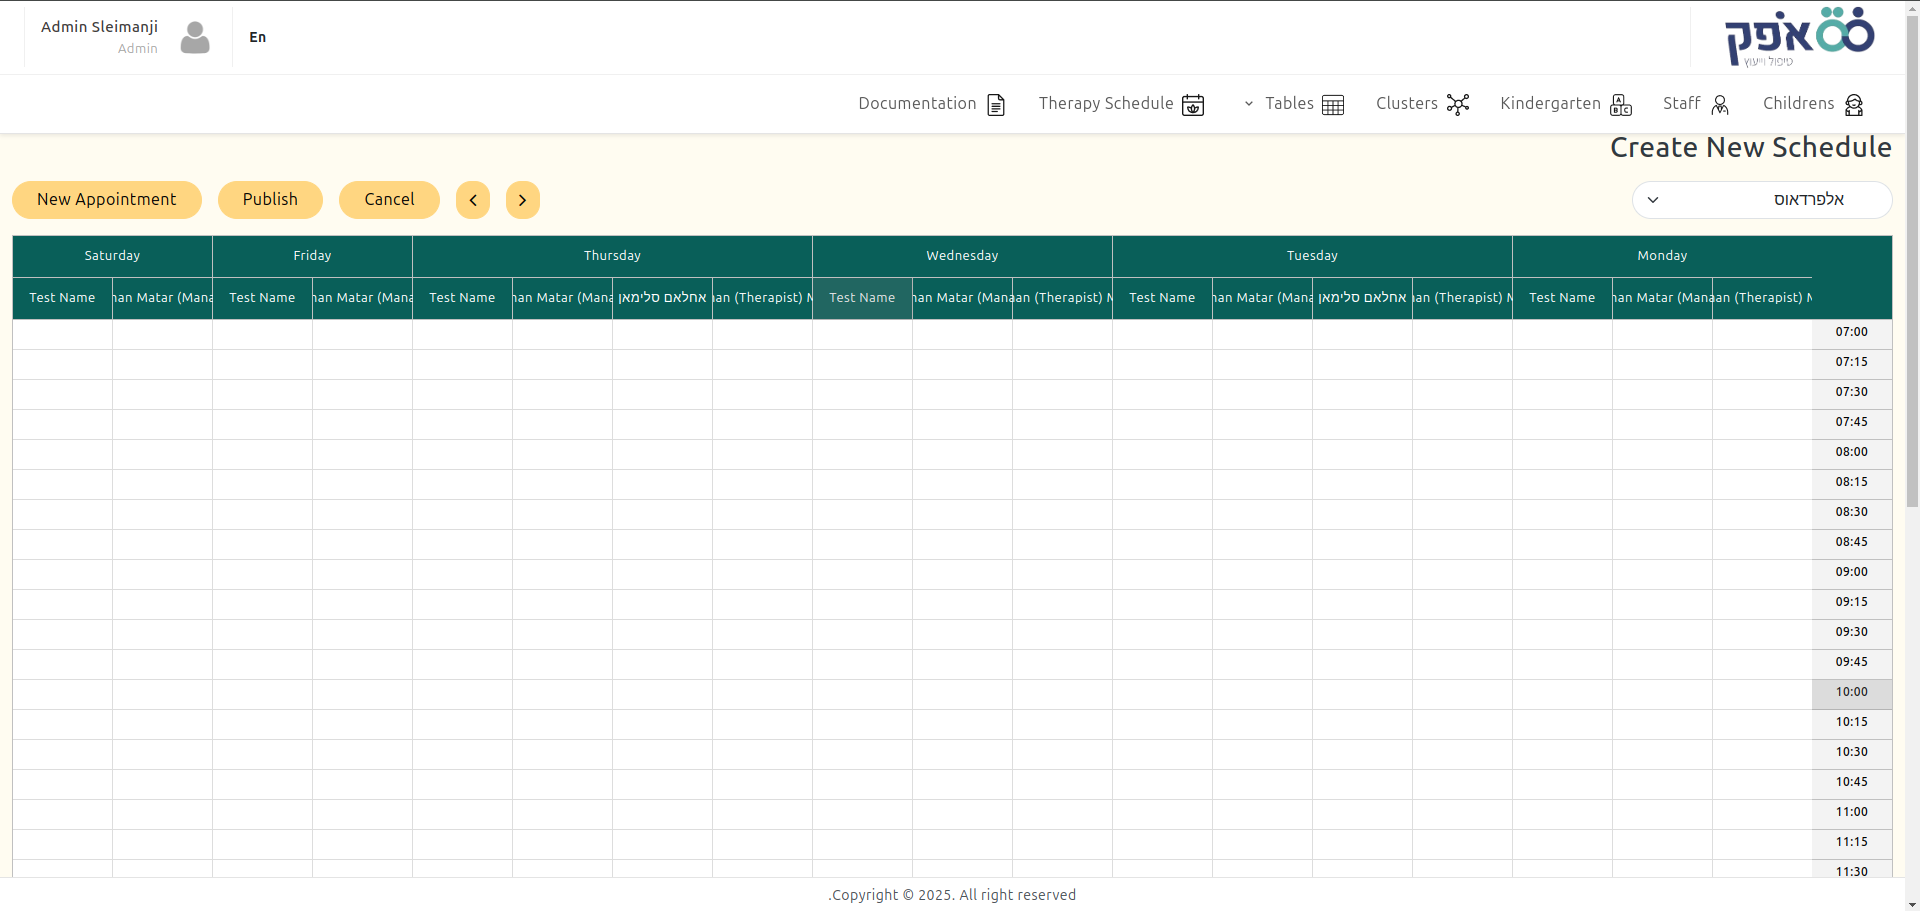1920x911 pixels.
Task: Click the 11:15 time label
Action: click(1851, 842)
